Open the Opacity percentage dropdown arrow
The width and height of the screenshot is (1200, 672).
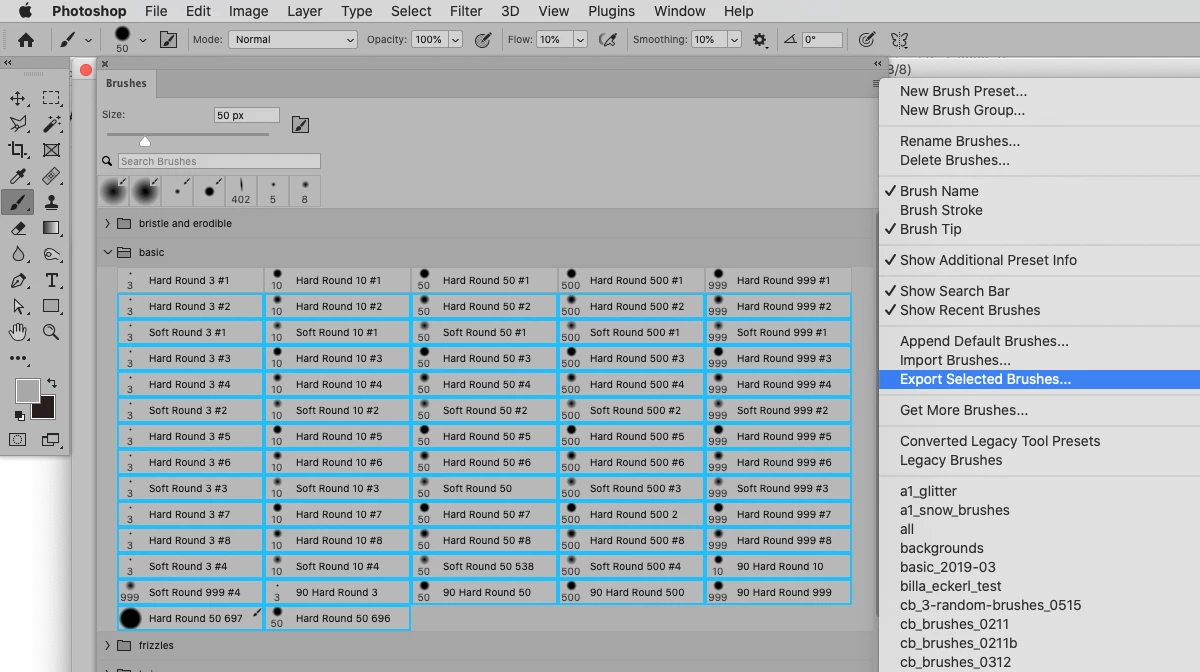[456, 40]
